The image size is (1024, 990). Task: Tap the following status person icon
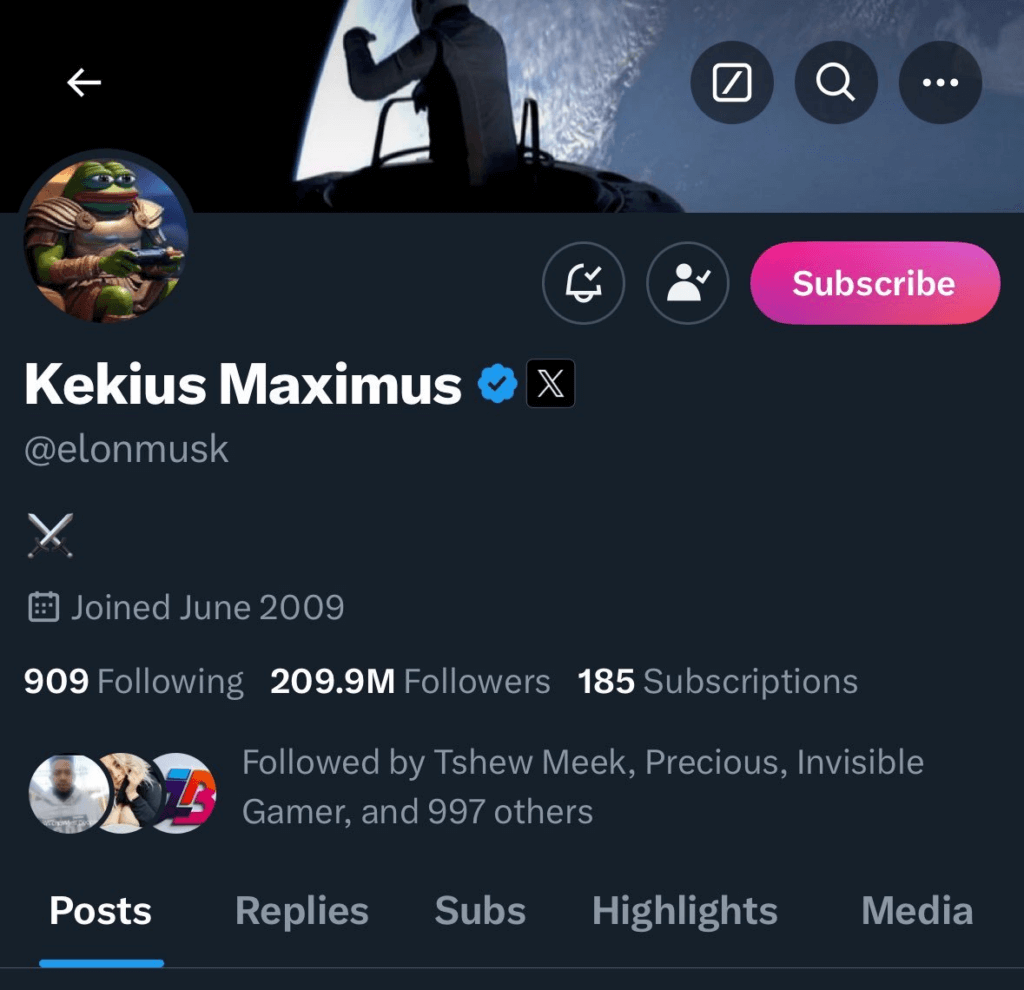tap(687, 283)
